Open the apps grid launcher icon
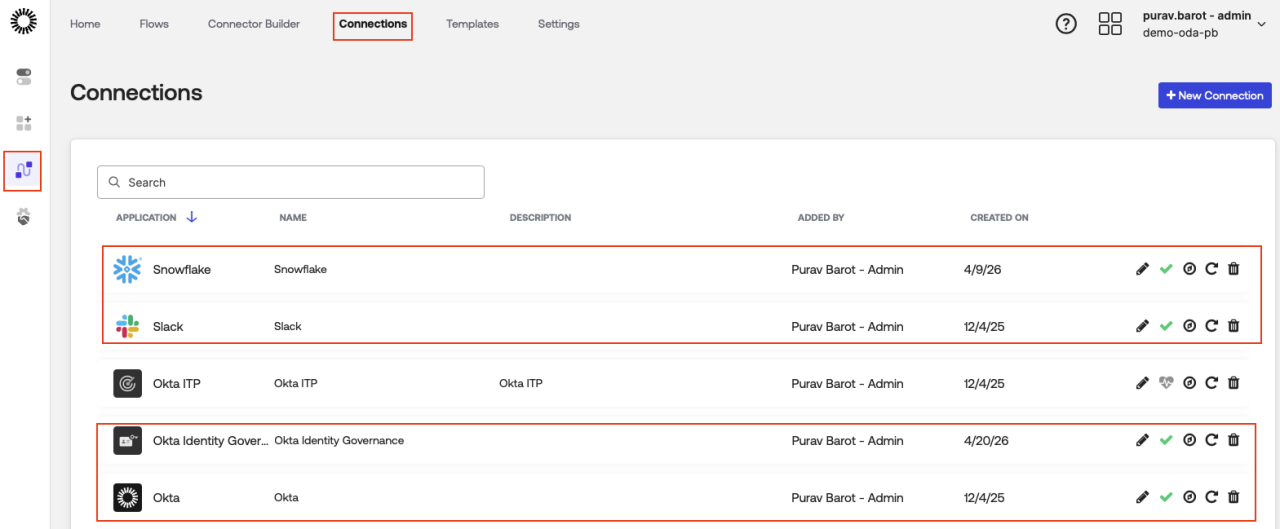The image size is (1280, 529). [x=1110, y=24]
